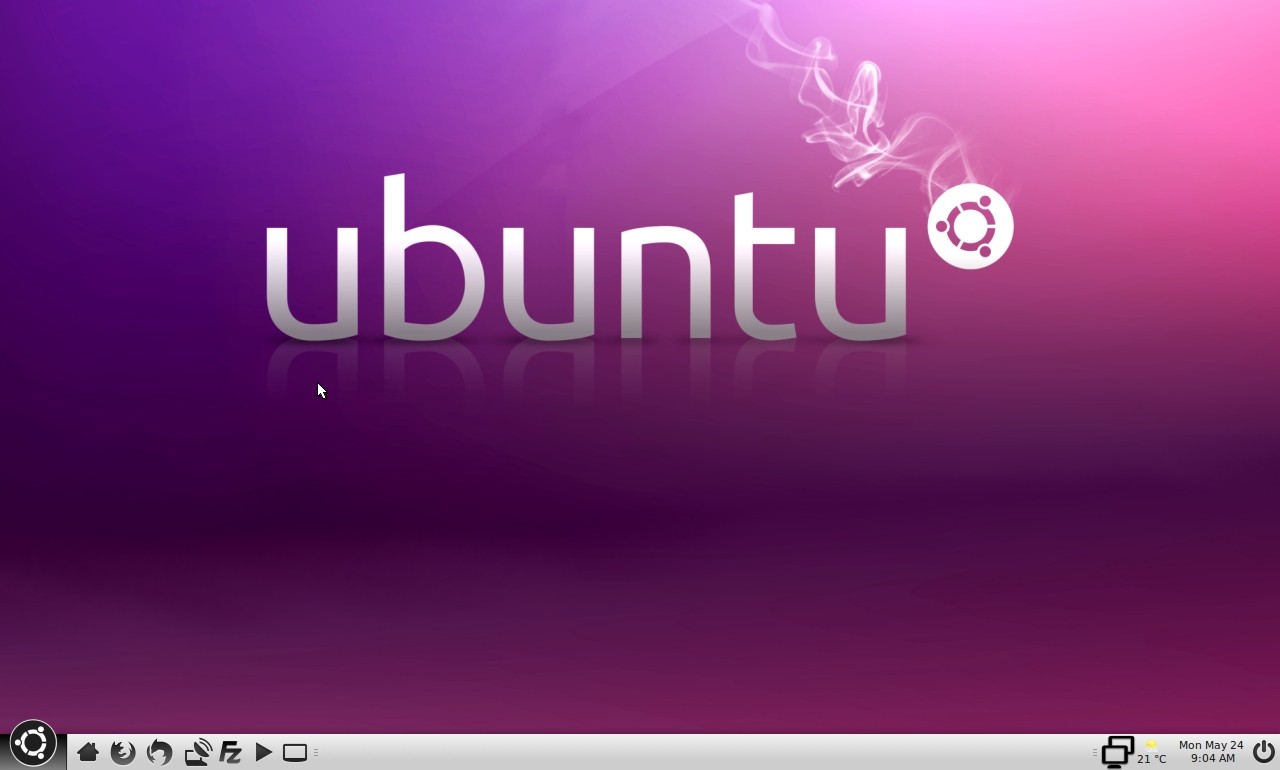Open the Home folder launcher
This screenshot has height=770, width=1280.
point(88,752)
